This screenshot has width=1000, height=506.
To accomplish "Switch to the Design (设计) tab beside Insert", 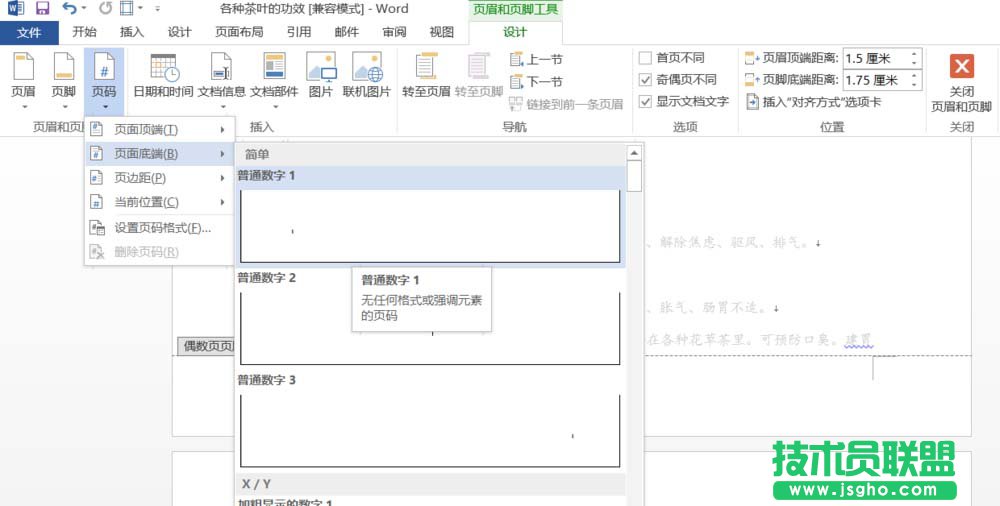I will coord(180,32).
